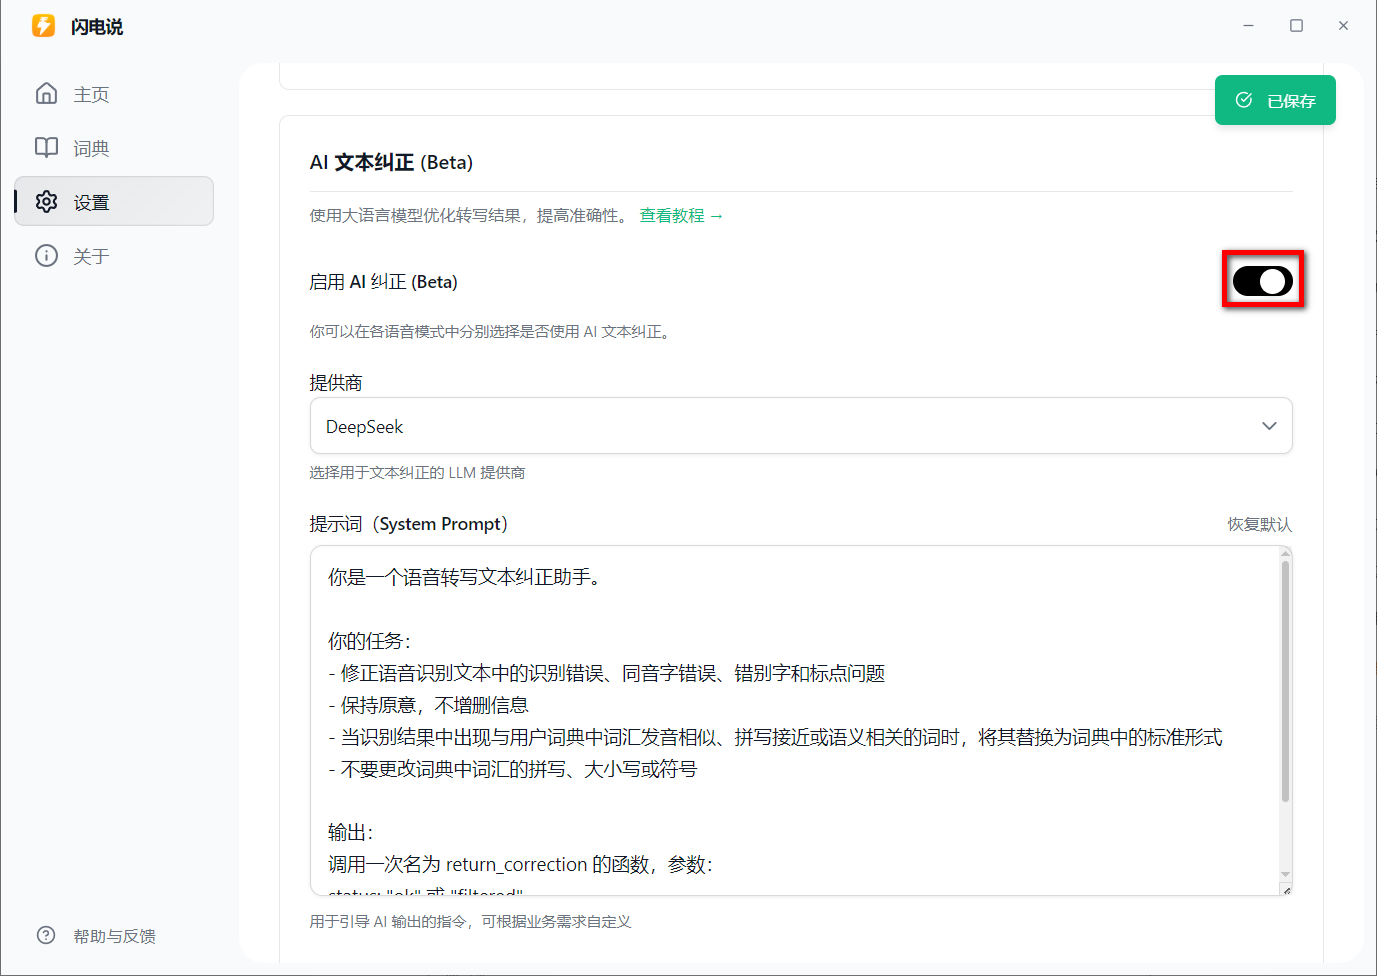Viewport: 1377px width, 976px height.
Task: Click the lightning bolt app logo
Action: [42, 26]
